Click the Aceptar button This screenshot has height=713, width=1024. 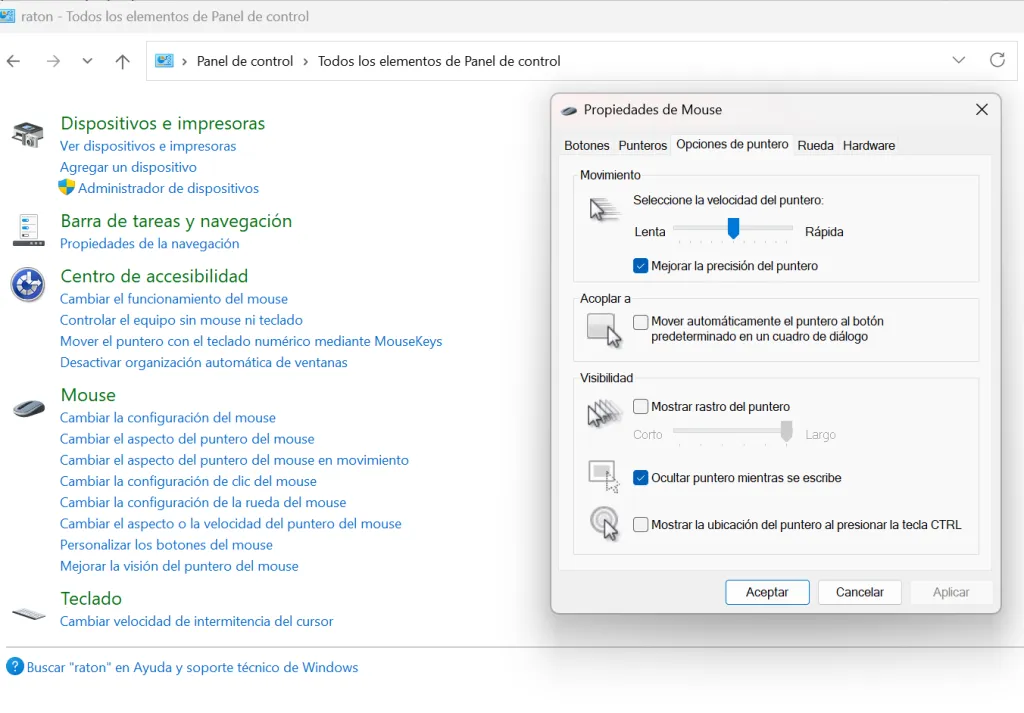pos(767,592)
